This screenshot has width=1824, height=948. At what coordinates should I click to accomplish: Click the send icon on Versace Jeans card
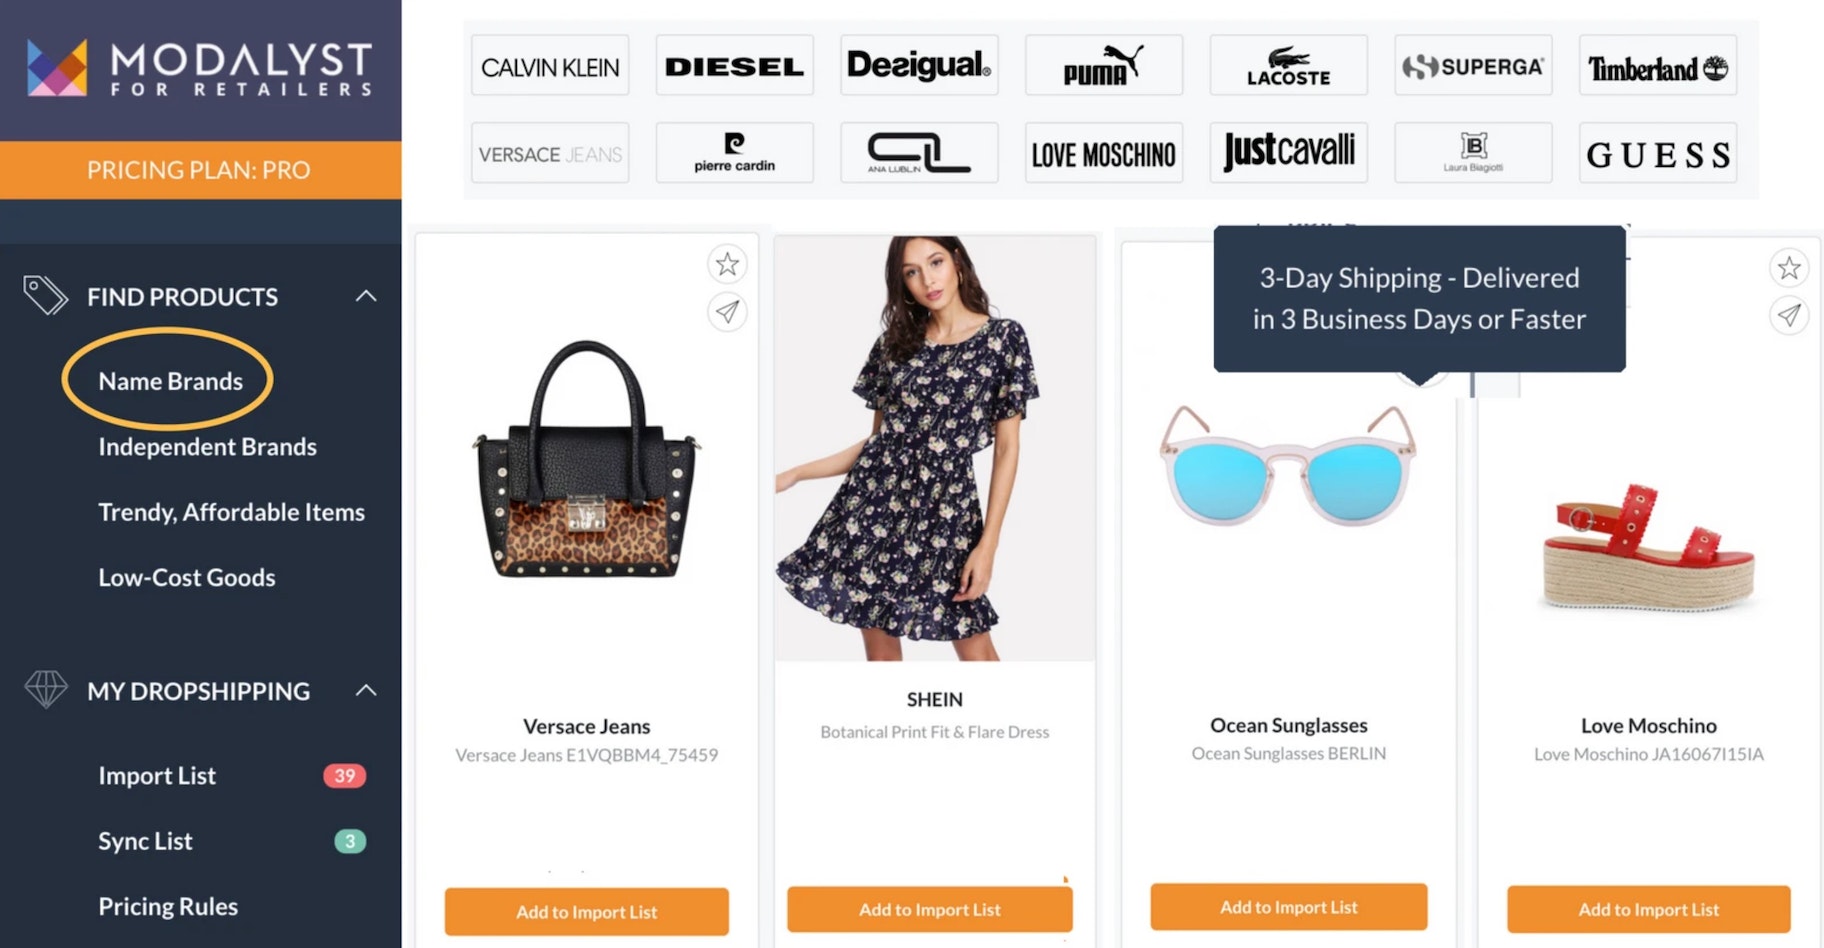[x=727, y=312]
